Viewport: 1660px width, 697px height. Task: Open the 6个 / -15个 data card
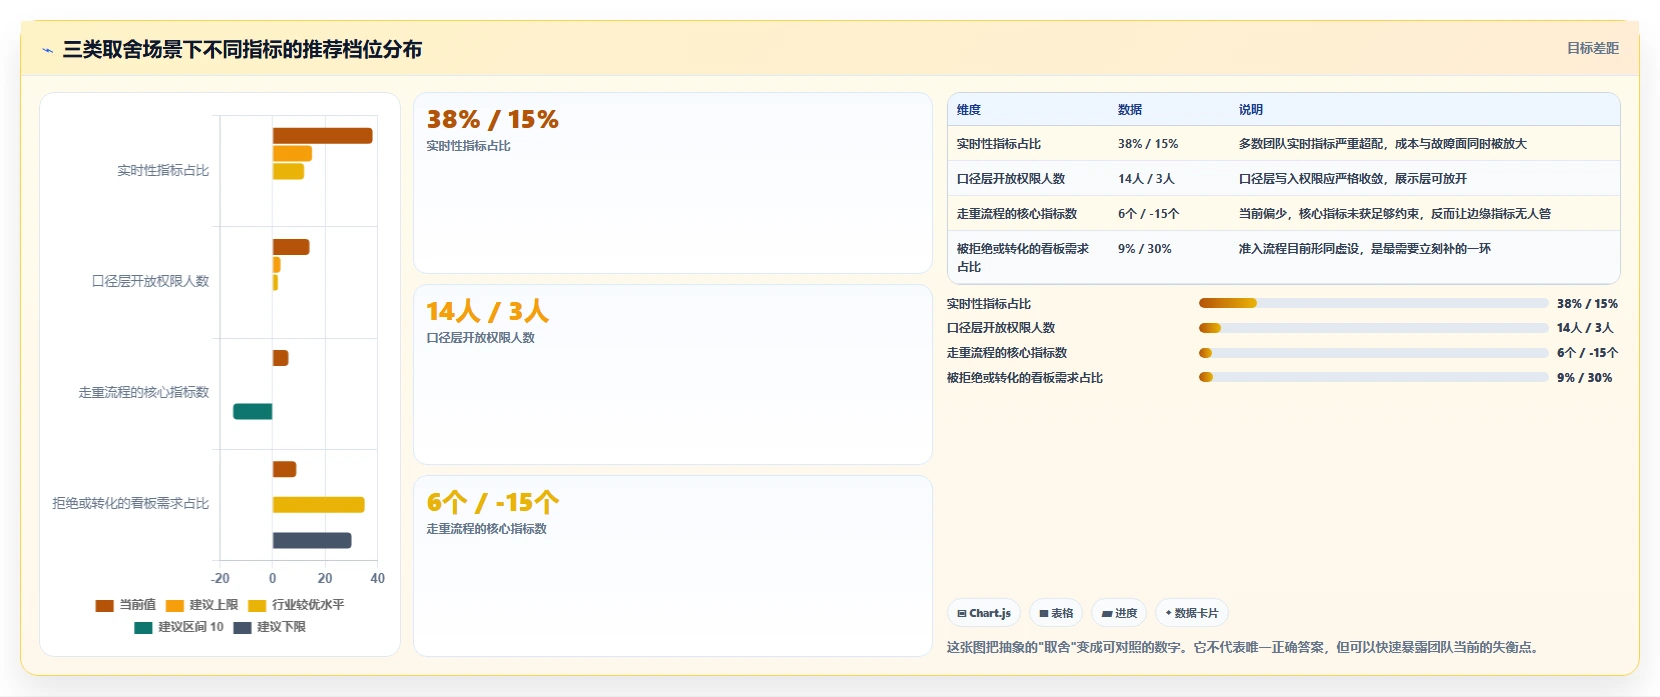[673, 566]
